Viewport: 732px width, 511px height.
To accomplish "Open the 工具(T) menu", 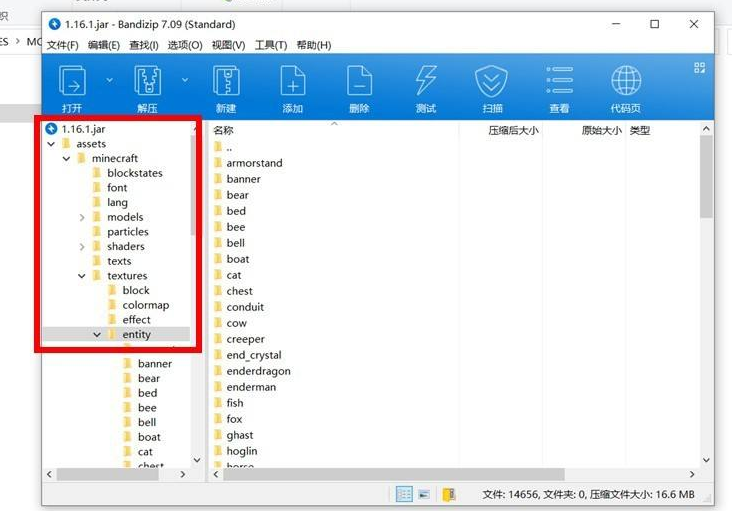I will (x=271, y=45).
